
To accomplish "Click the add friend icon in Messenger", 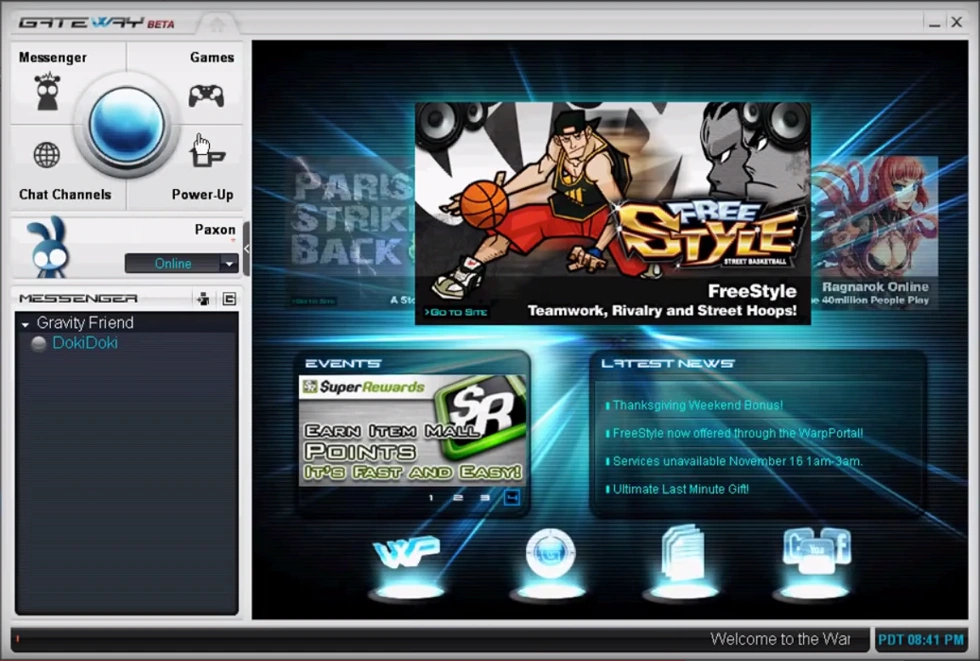I will tap(203, 299).
